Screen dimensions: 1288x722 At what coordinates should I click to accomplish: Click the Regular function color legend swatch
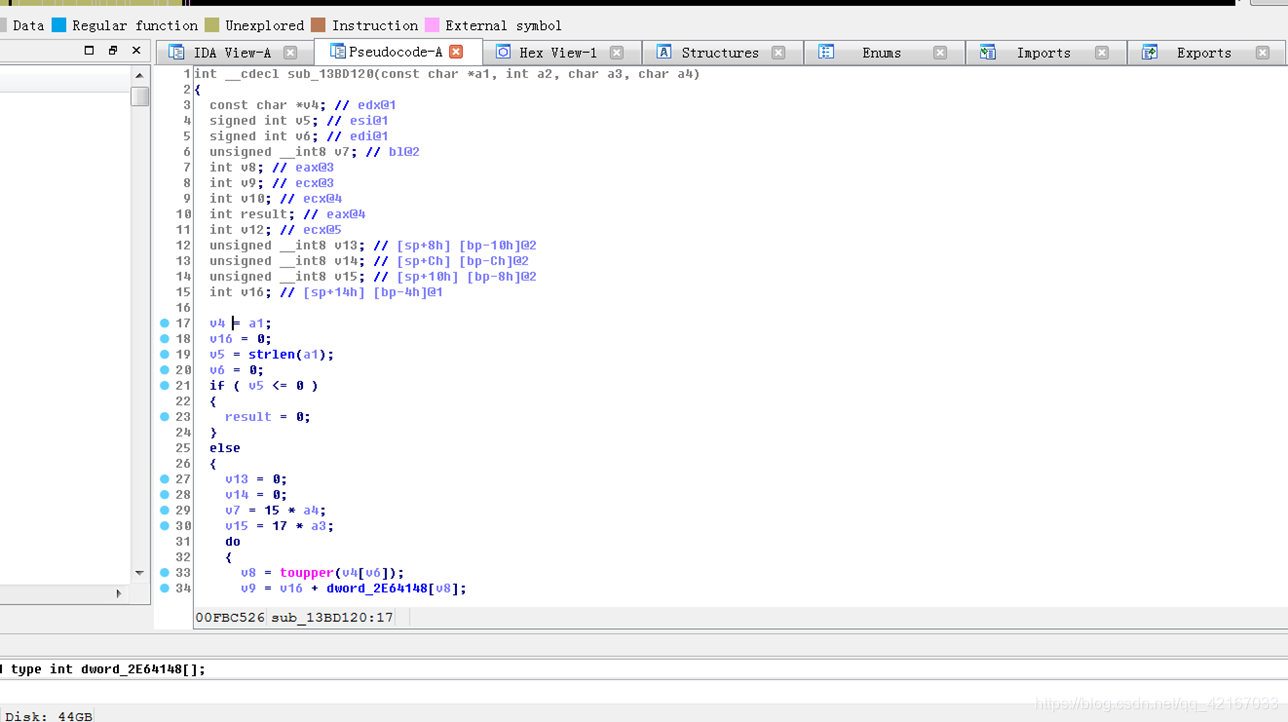point(59,25)
